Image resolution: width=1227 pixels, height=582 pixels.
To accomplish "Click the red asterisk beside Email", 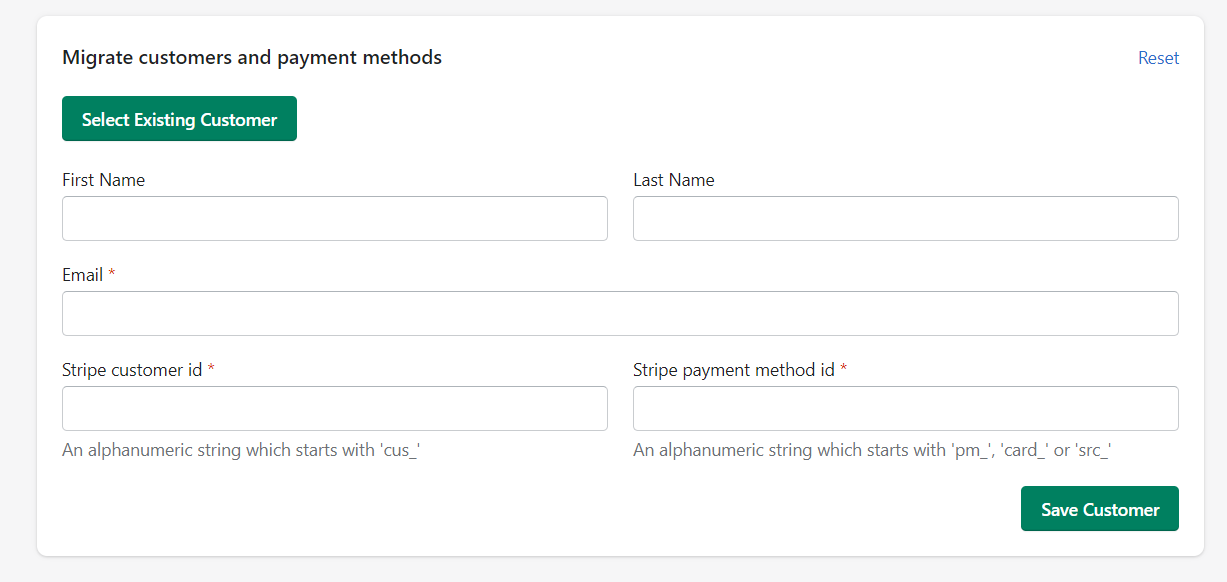I will click(112, 274).
